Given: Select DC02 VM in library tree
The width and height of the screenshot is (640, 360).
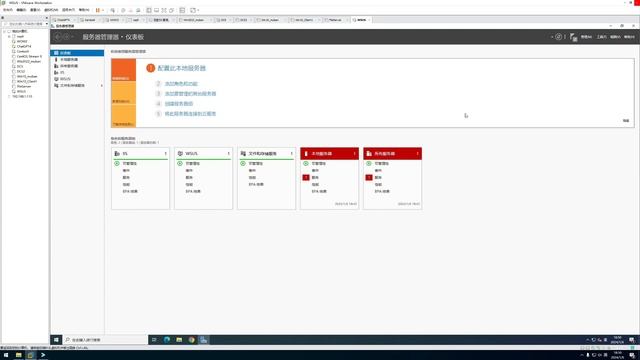Looking at the screenshot, I should pyautogui.click(x=21, y=71).
